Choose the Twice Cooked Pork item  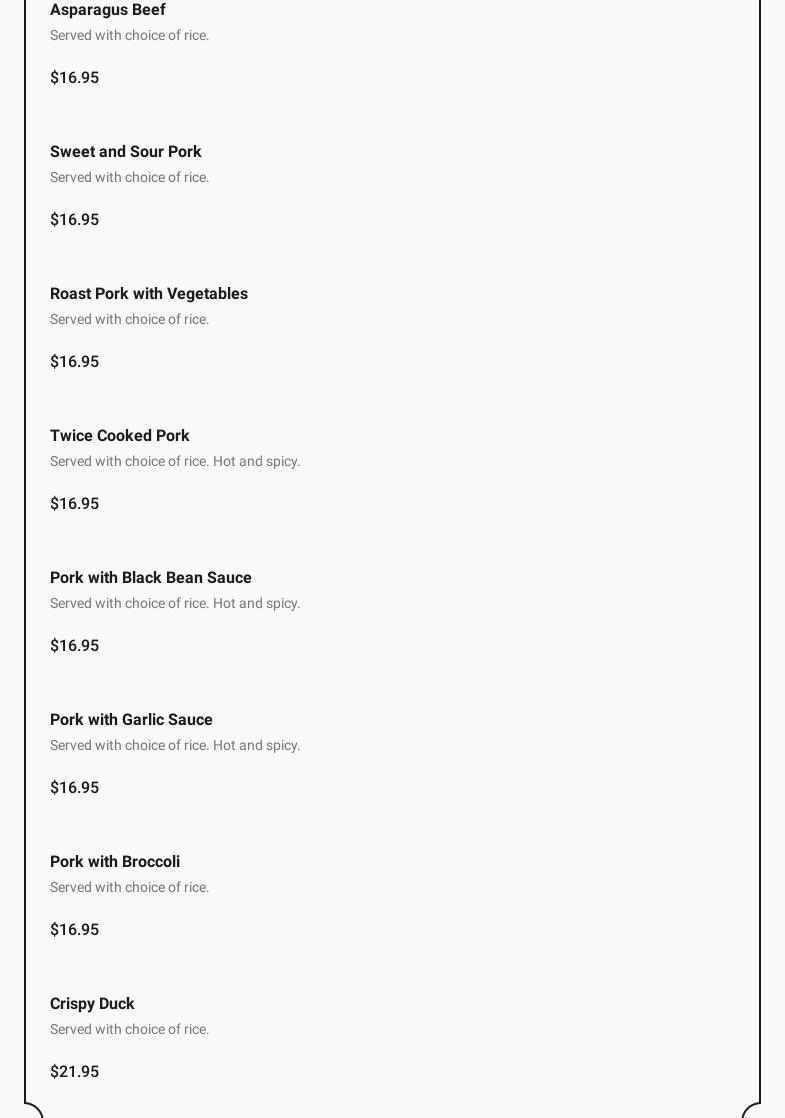(x=120, y=436)
